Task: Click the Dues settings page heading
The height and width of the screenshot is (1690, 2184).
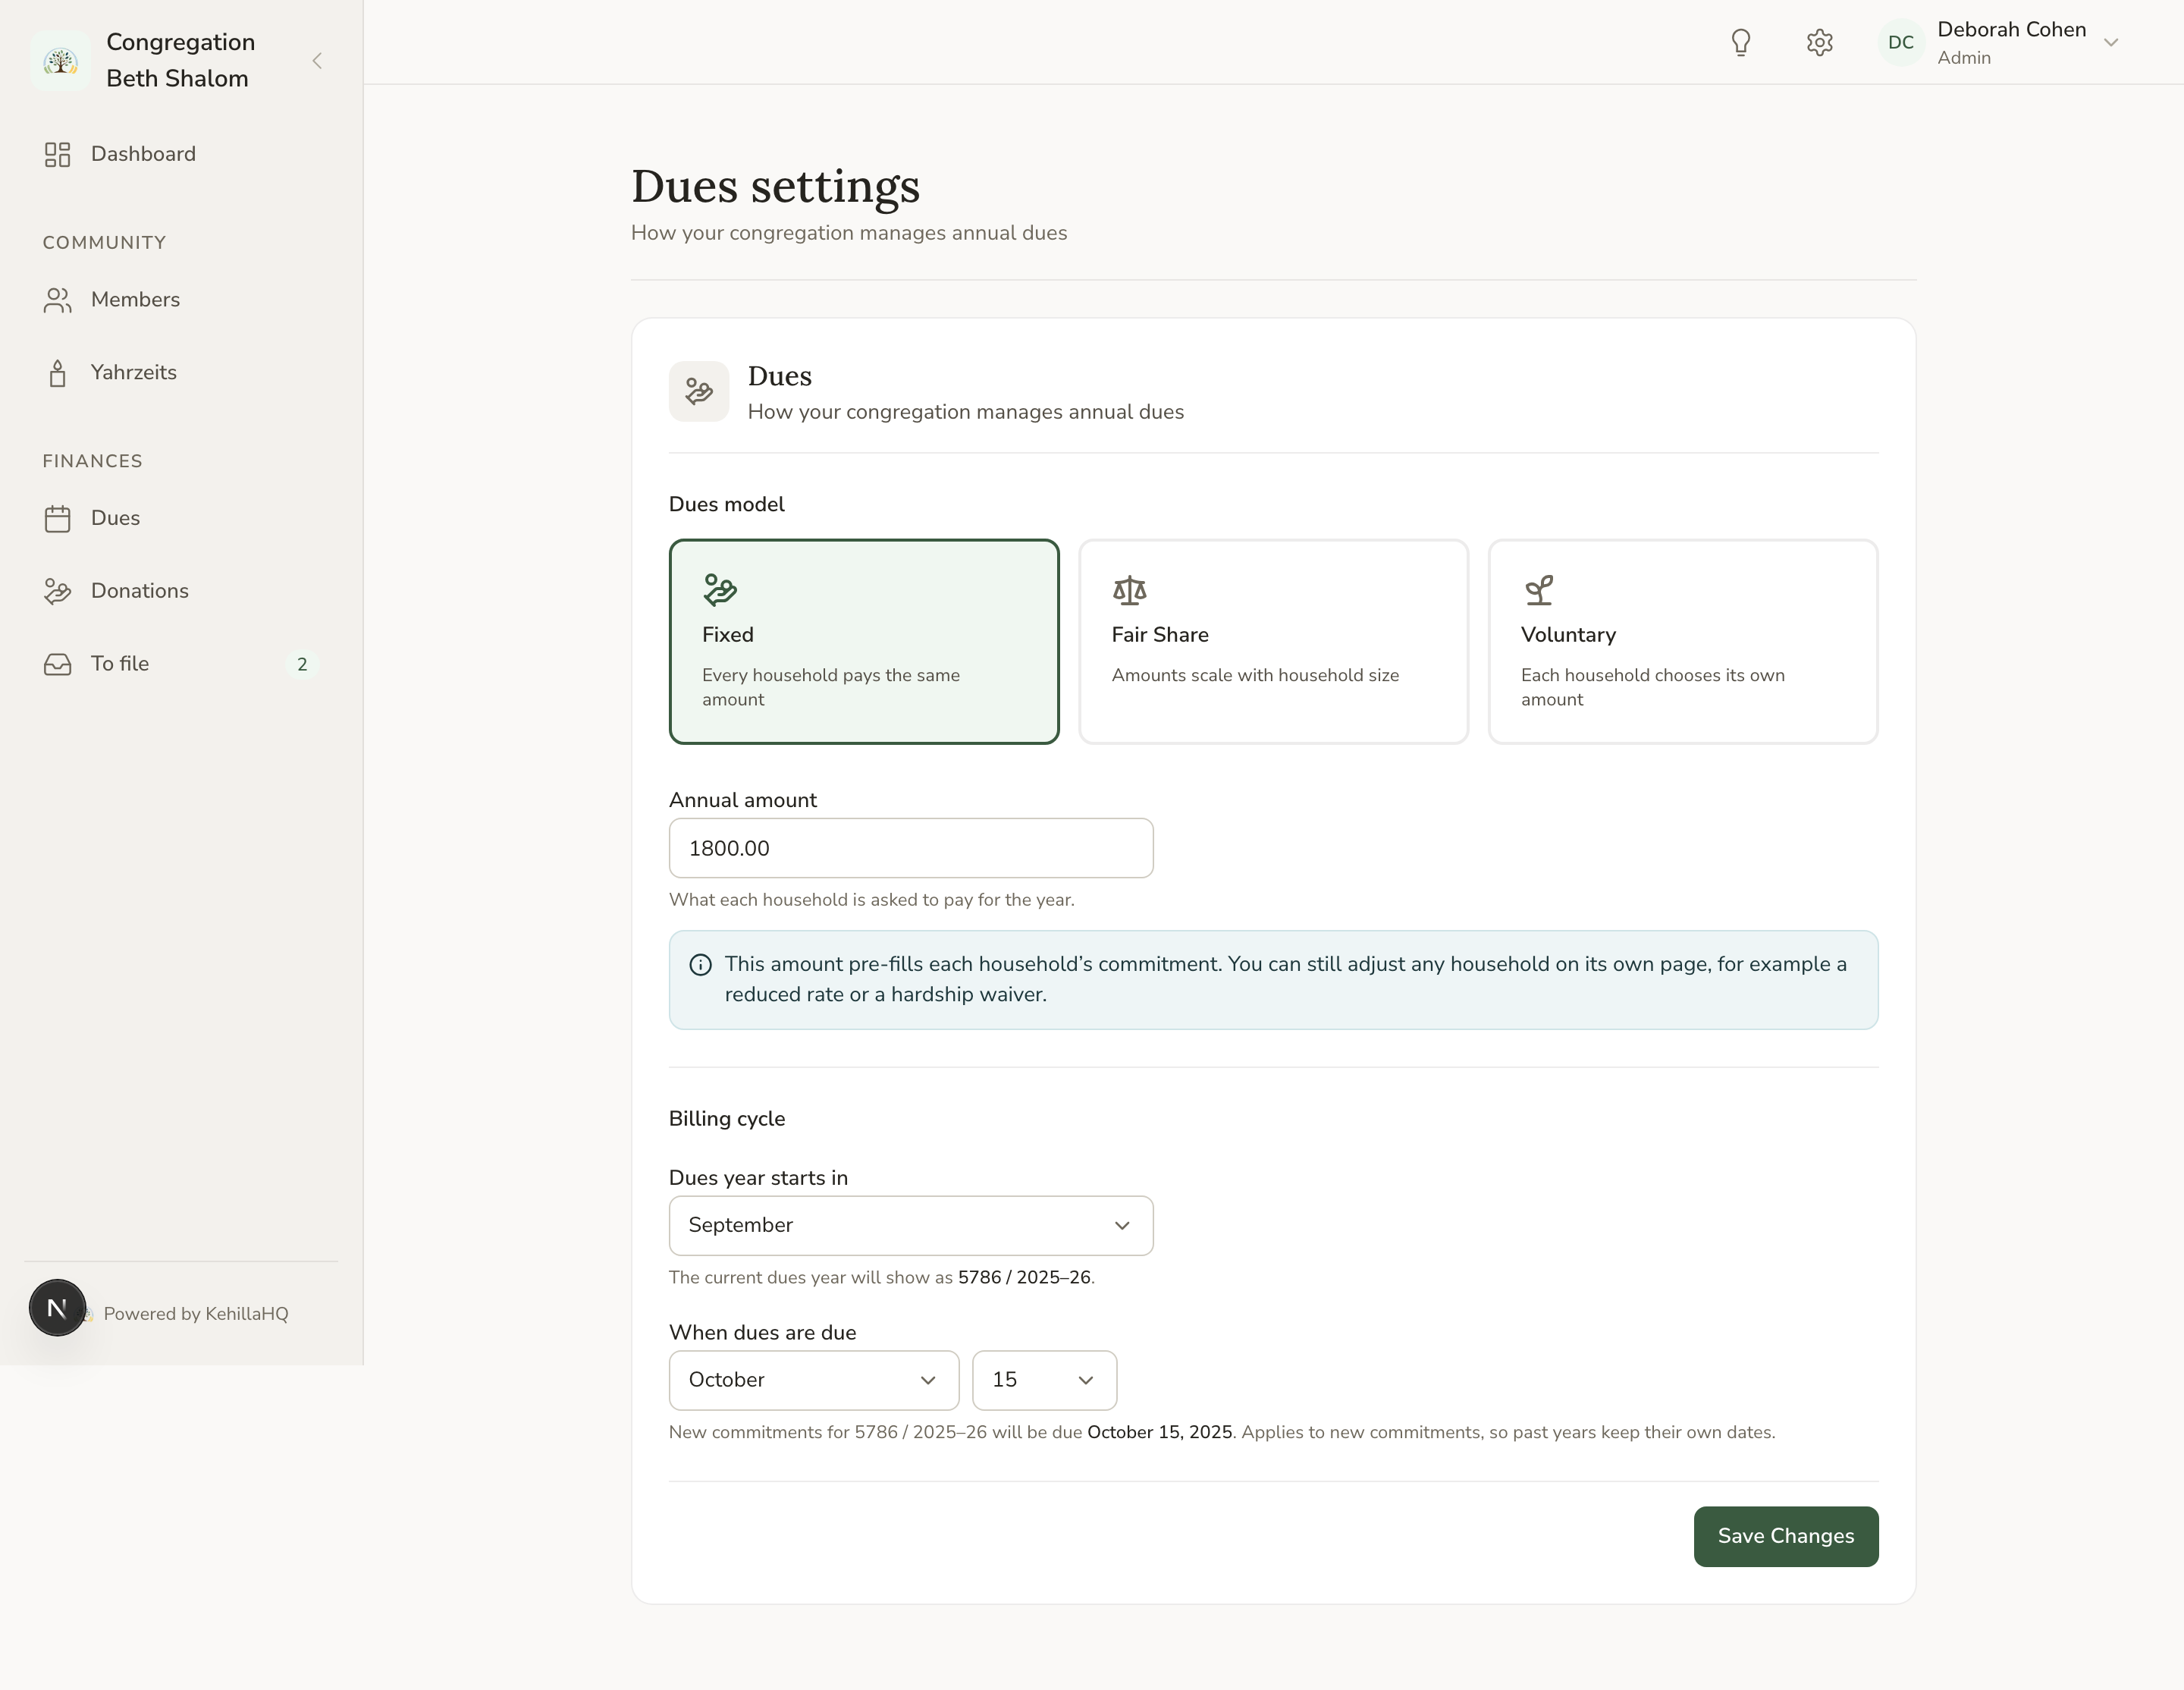Action: (775, 186)
